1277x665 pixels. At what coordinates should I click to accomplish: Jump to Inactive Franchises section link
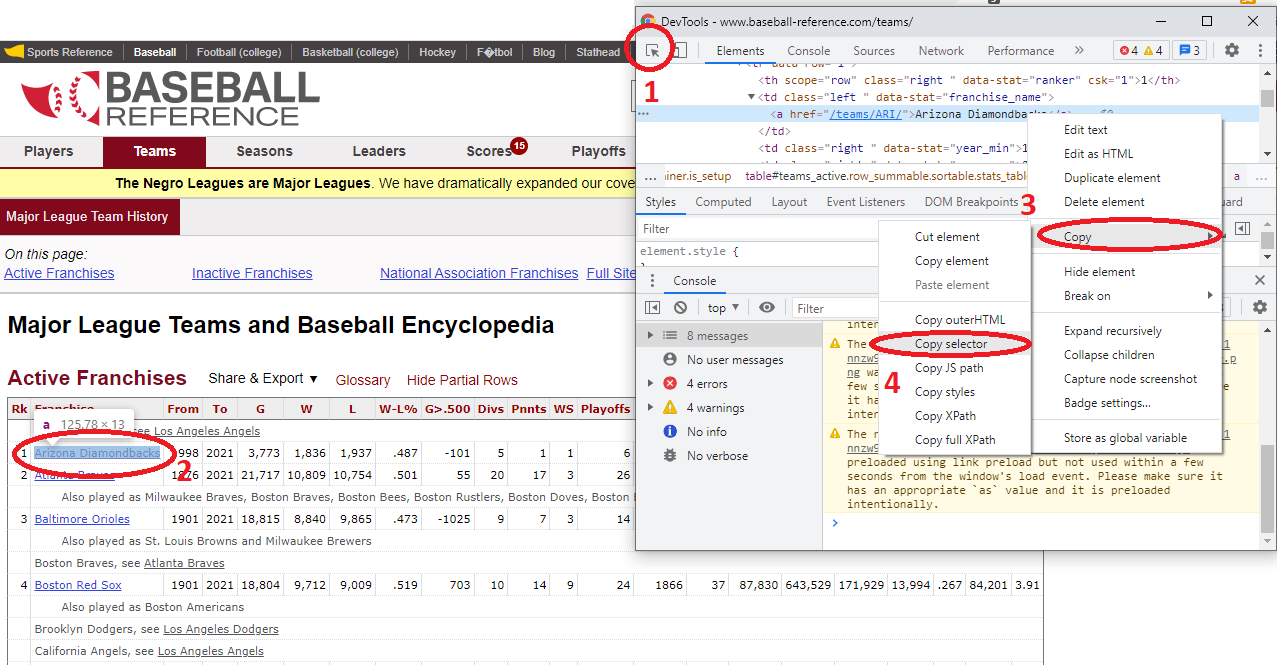pyautogui.click(x=252, y=273)
